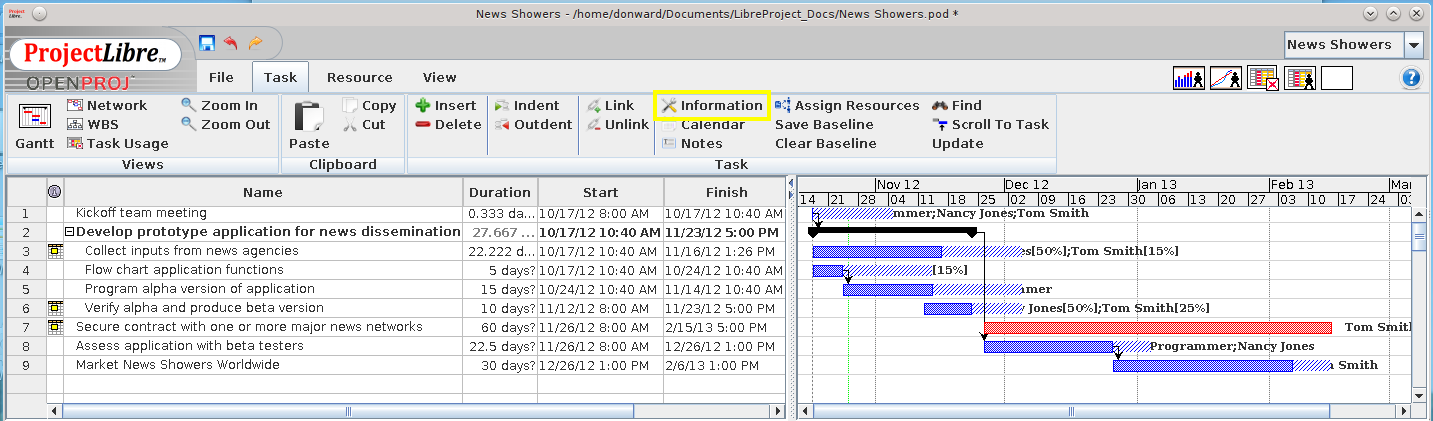Select the Market News Showers Gantt bar
The height and width of the screenshot is (421, 1433).
point(1203,366)
